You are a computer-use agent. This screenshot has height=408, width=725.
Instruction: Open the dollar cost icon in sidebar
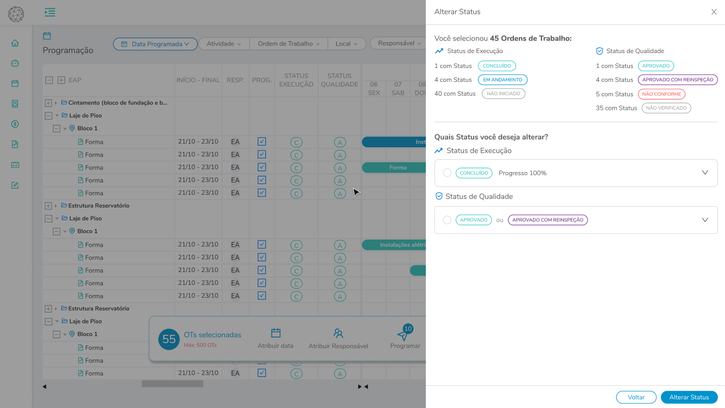15,124
